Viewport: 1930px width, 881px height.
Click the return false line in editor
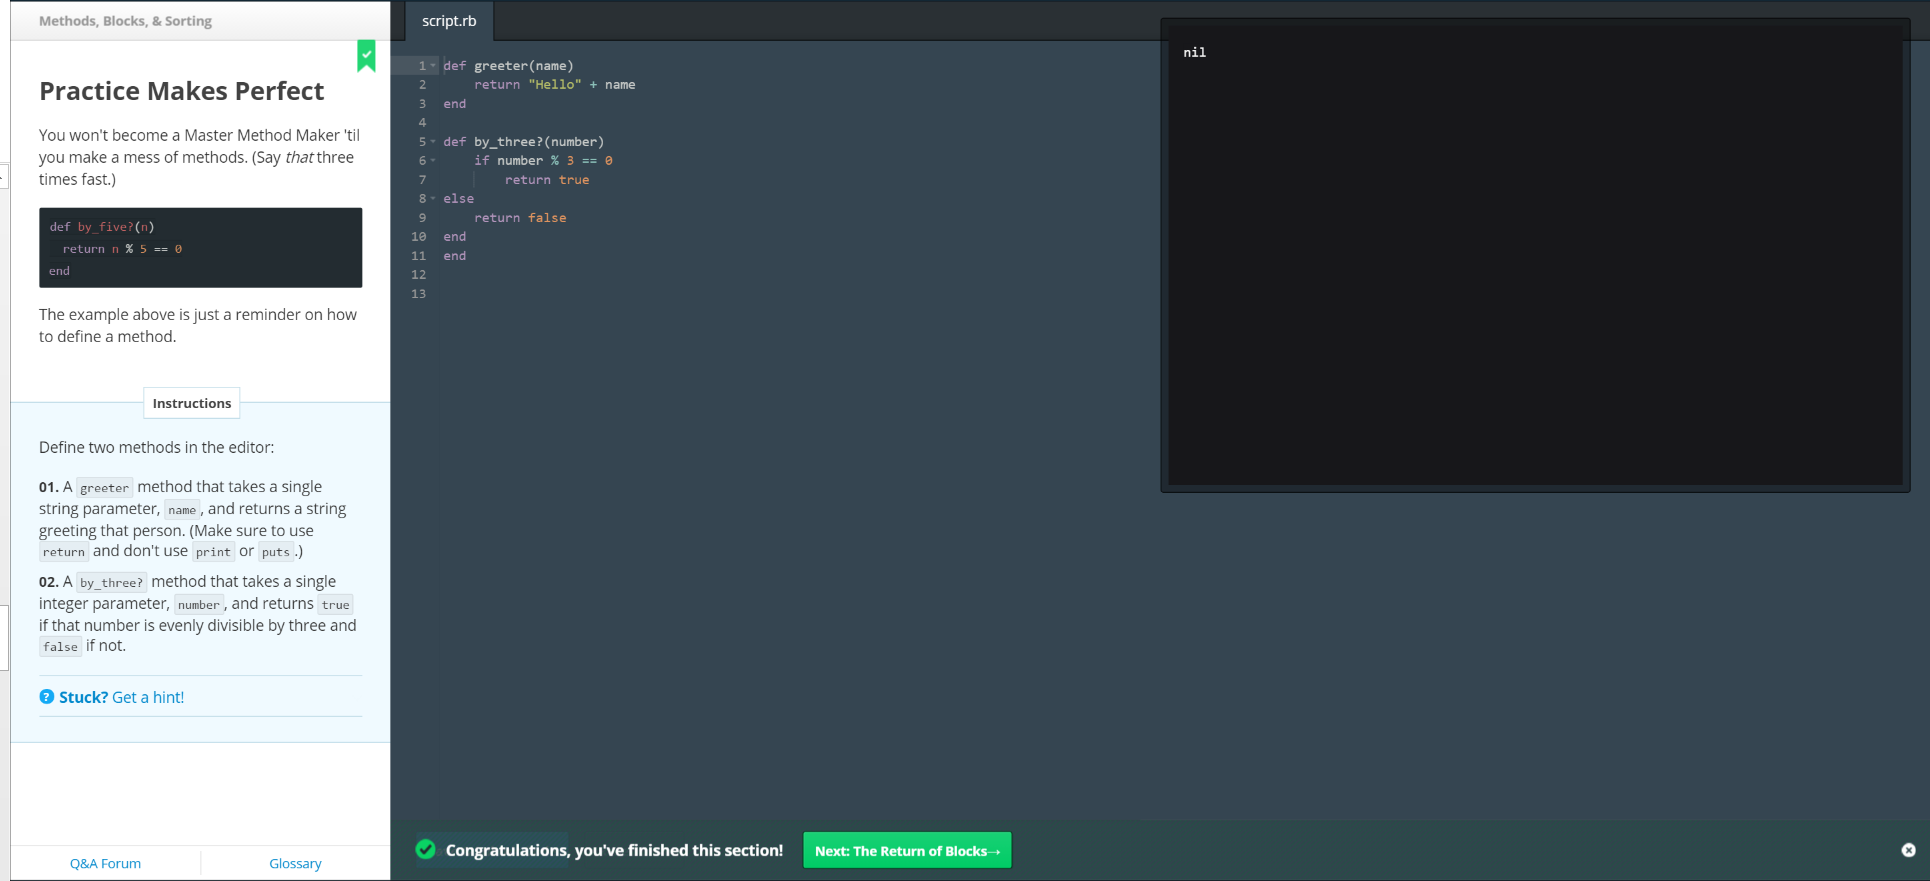pos(520,218)
